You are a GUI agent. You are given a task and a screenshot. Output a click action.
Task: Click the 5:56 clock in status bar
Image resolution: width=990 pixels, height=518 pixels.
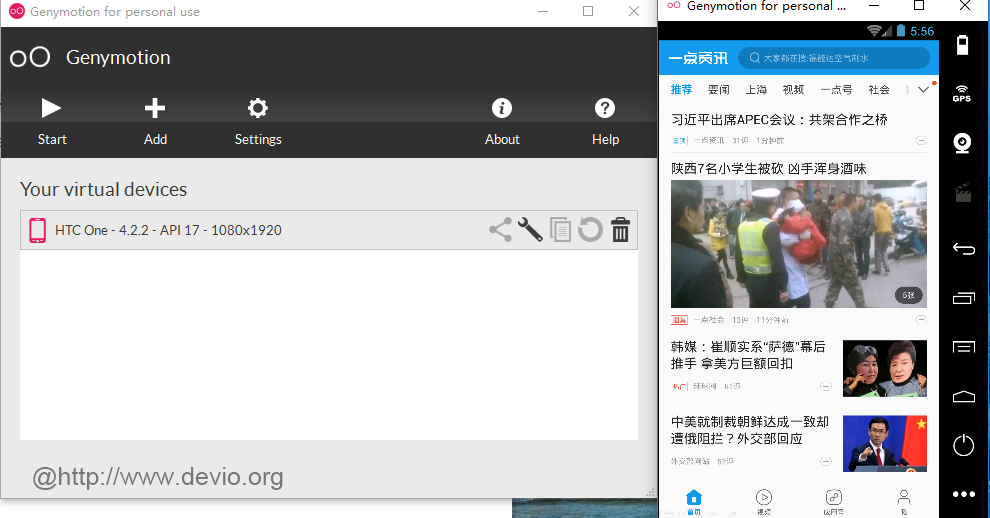[x=922, y=31]
